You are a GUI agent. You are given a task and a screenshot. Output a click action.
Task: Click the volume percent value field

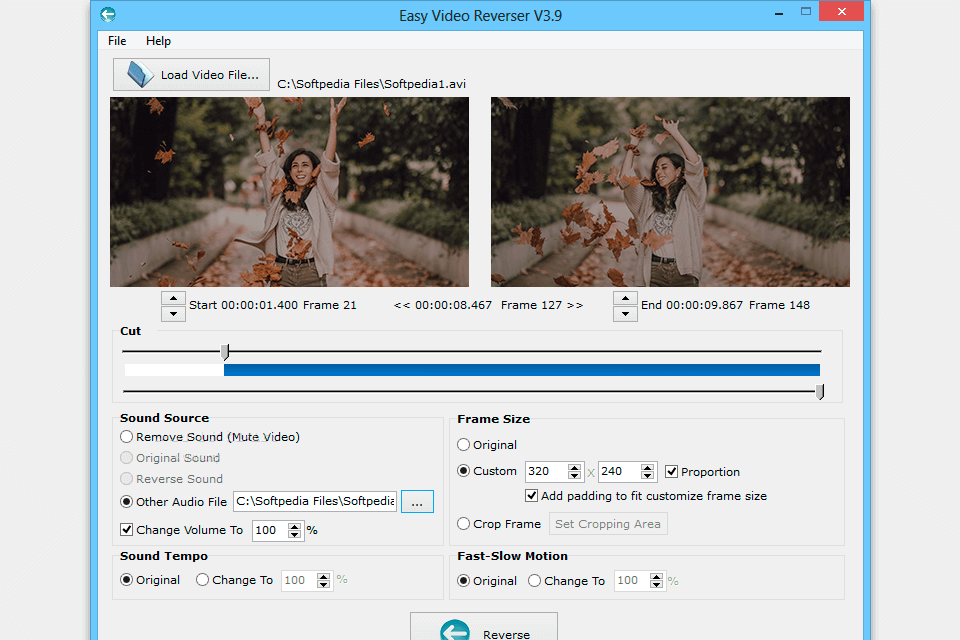(x=270, y=530)
